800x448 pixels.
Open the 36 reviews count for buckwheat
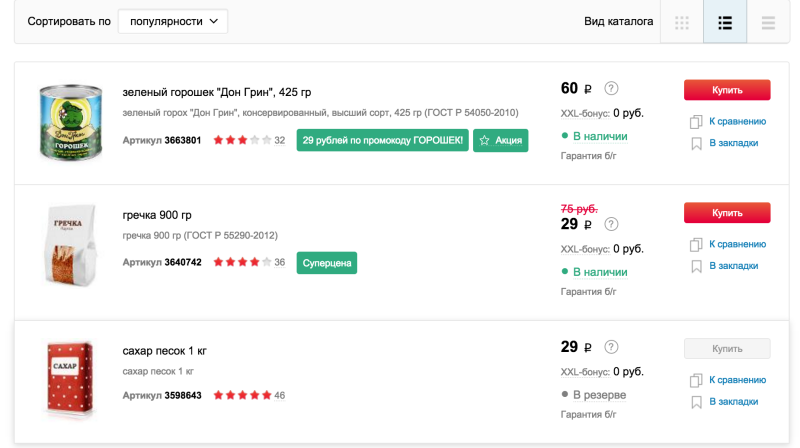pyautogui.click(x=280, y=262)
